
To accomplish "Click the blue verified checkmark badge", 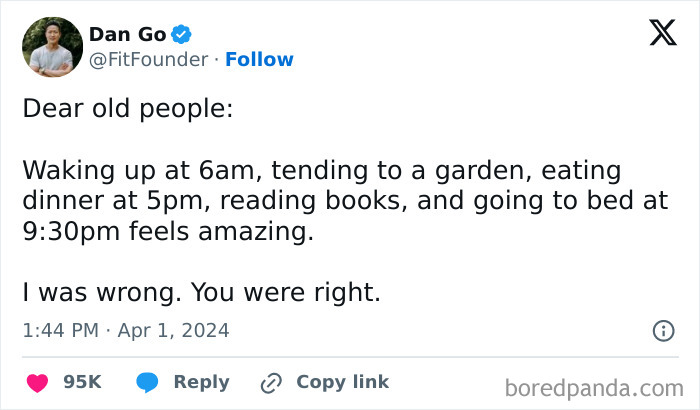I will (181, 34).
